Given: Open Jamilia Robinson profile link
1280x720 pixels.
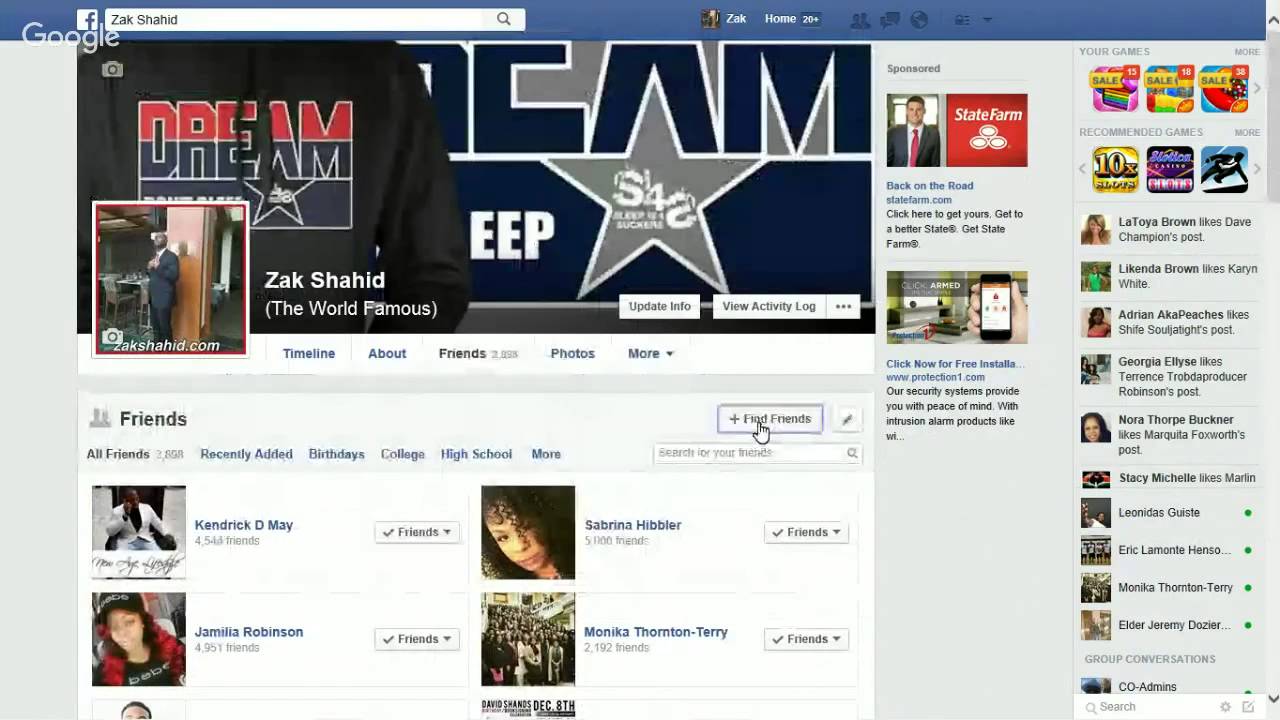Looking at the screenshot, I should coord(249,632).
